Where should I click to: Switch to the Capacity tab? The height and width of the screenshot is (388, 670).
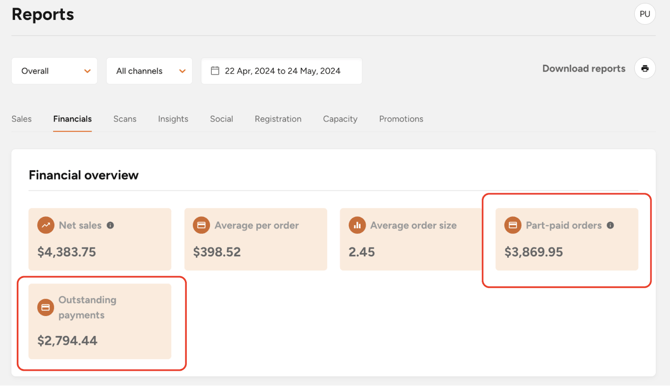(x=340, y=119)
